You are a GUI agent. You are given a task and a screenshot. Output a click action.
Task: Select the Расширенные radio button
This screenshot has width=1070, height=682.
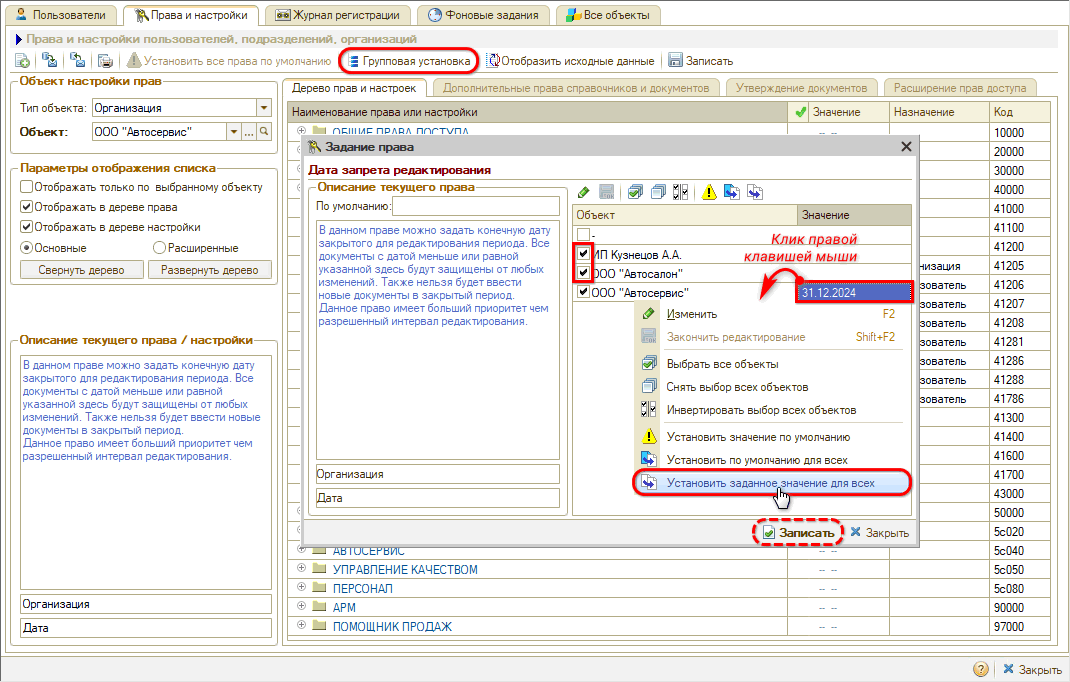159,247
